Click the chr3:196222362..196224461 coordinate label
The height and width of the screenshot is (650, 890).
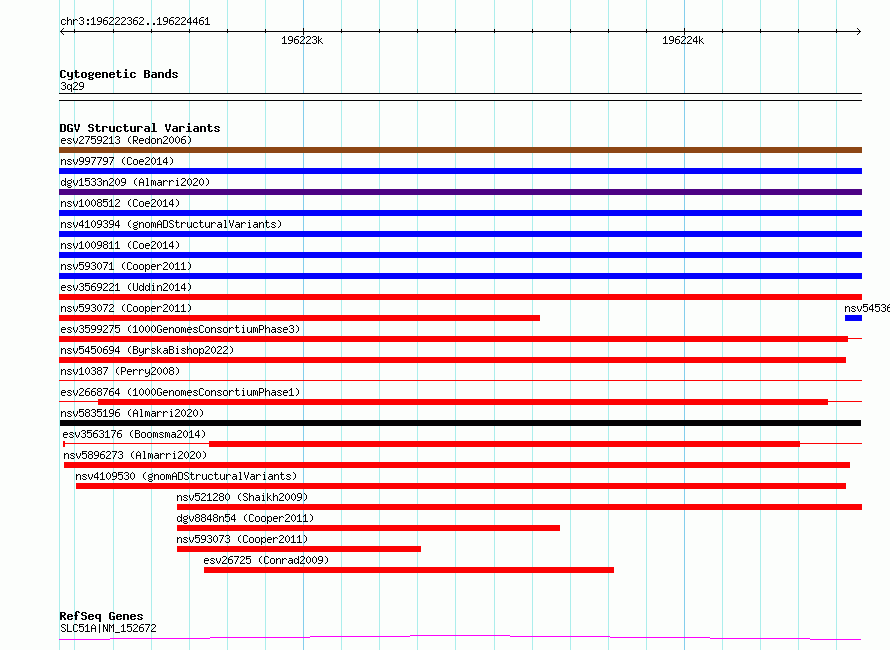coord(135,22)
